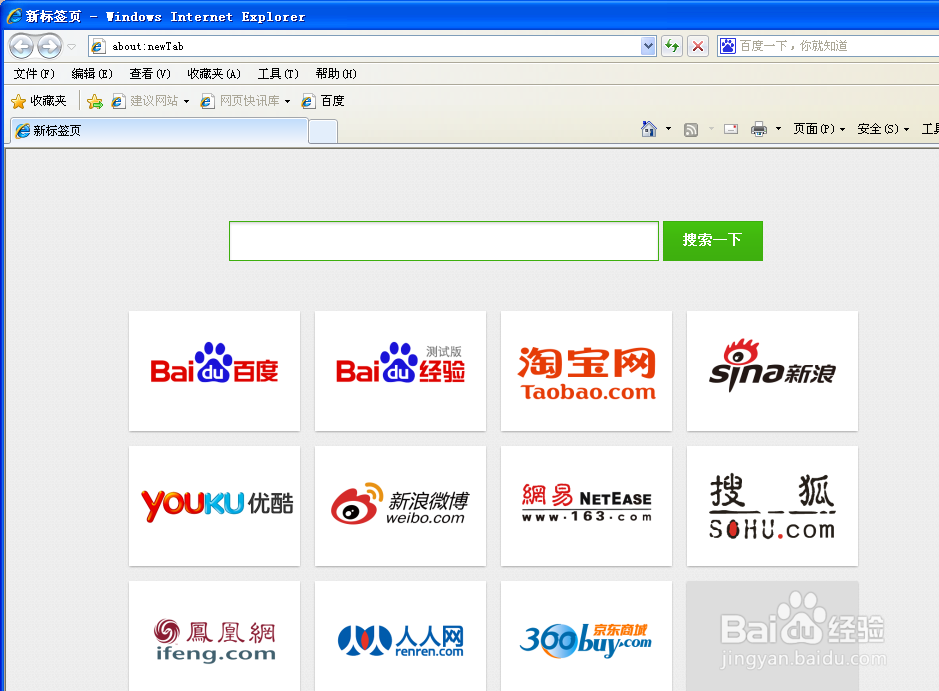Viewport: 939px width, 691px height.
Task: Open the 编辑(E) menu
Action: [92, 74]
